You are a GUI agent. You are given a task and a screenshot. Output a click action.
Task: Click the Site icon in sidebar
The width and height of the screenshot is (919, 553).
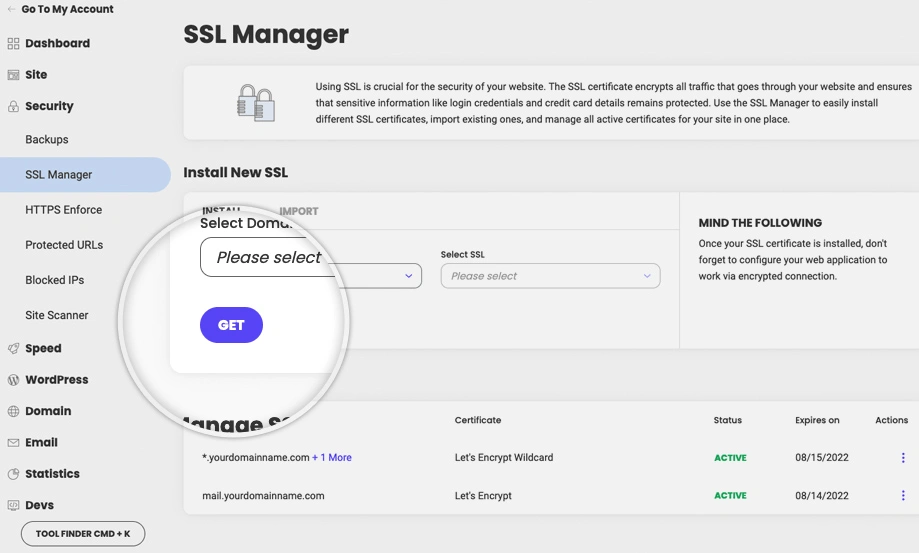[13, 75]
